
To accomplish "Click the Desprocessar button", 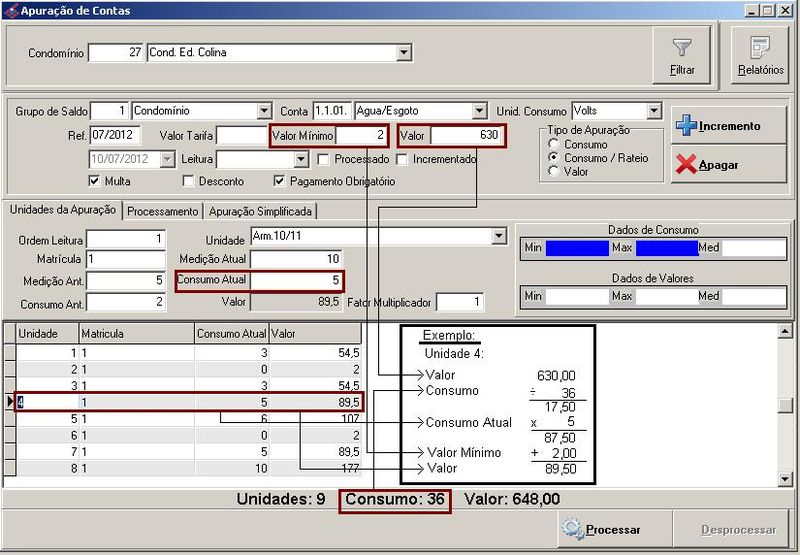I will point(738,529).
